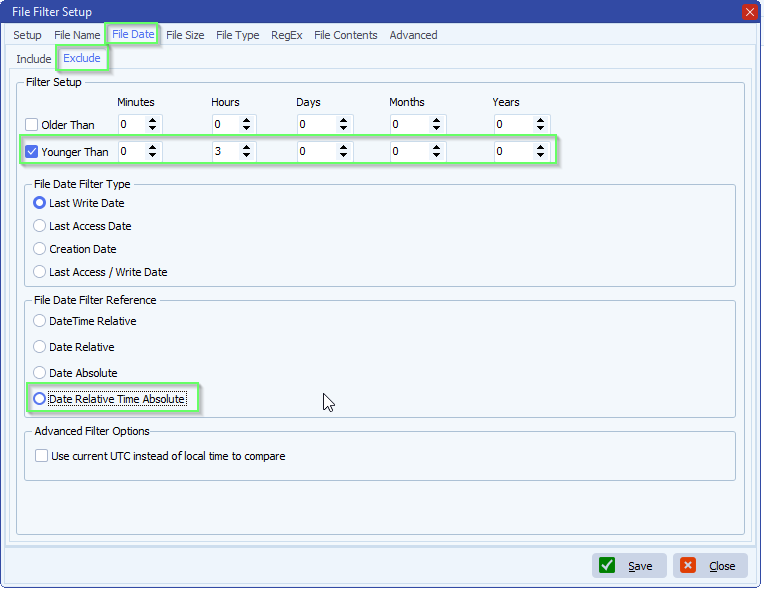This screenshot has width=764, height=592.
Task: Click the Younger Than days input field
Action: pos(317,151)
